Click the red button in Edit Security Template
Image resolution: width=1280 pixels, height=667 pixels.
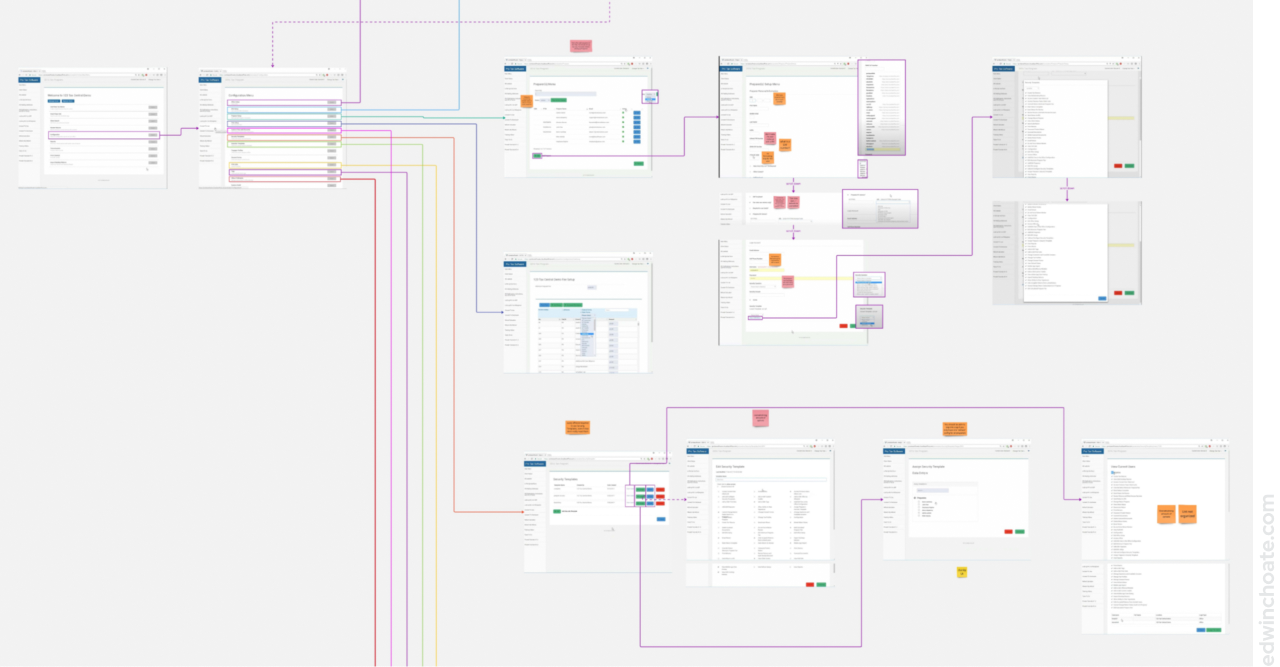[810, 584]
